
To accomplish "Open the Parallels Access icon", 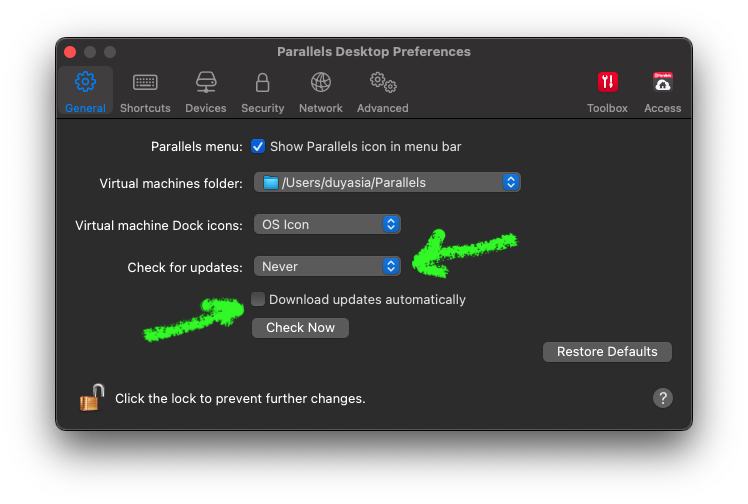I will tap(663, 82).
